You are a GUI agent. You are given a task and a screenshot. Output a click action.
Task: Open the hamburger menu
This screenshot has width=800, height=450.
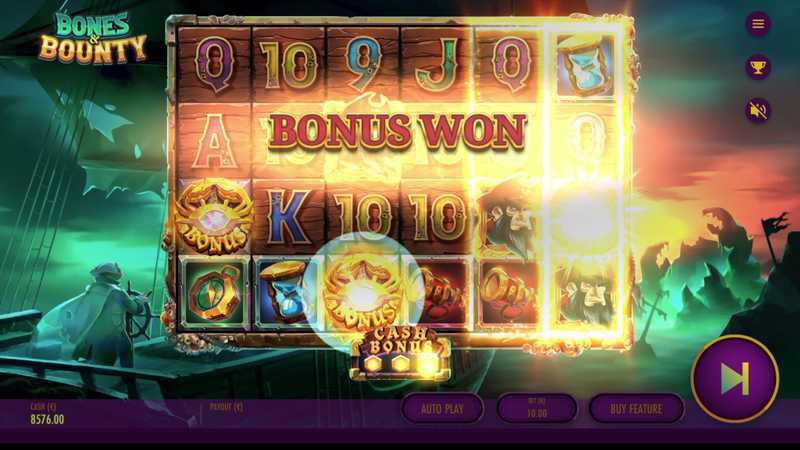coord(758,23)
